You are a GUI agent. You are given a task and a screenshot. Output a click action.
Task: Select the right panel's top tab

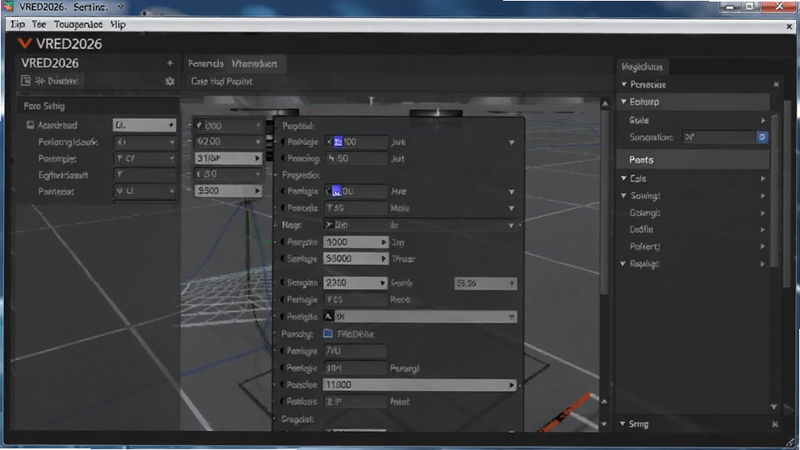642,67
